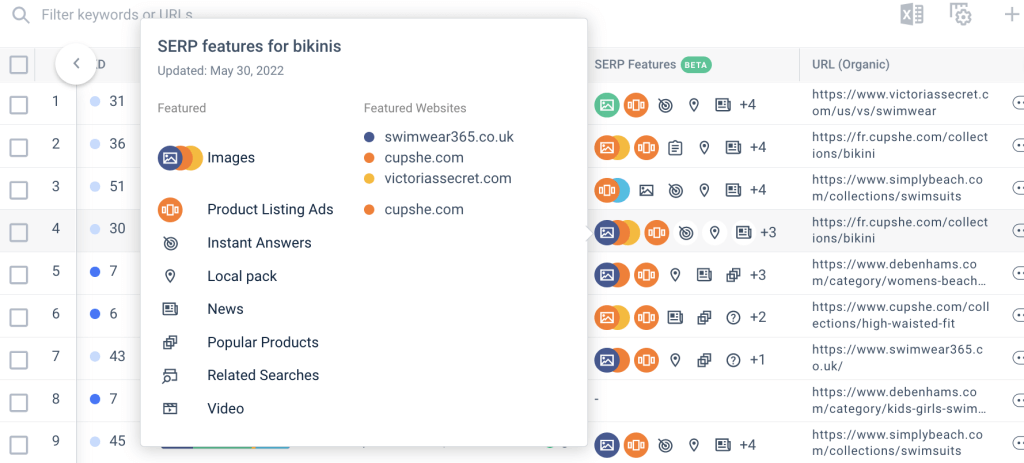Screen dimensions: 1024x463
Task: Click the search magnifier icon
Action: click(x=21, y=14)
